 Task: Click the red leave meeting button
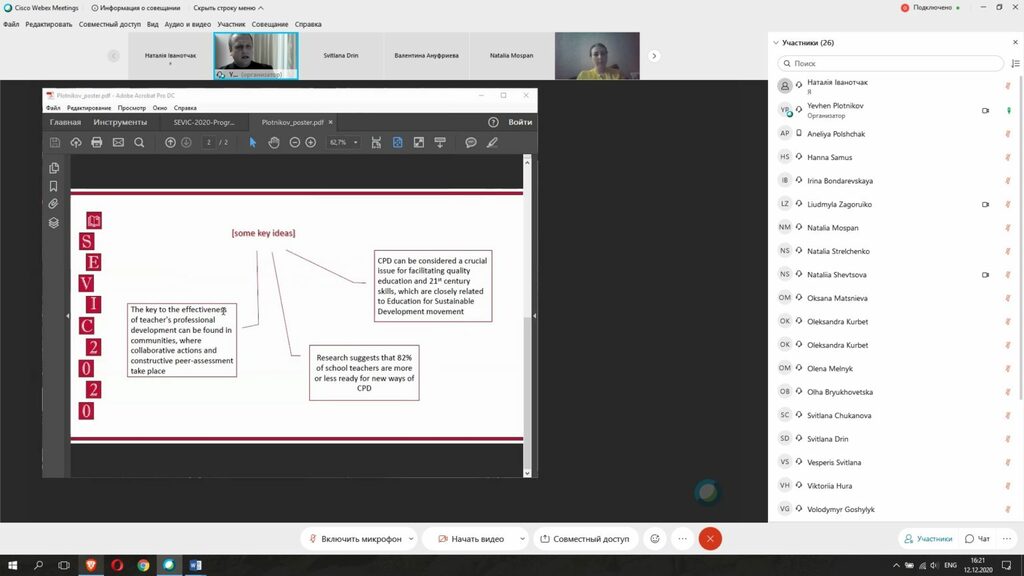pos(710,539)
